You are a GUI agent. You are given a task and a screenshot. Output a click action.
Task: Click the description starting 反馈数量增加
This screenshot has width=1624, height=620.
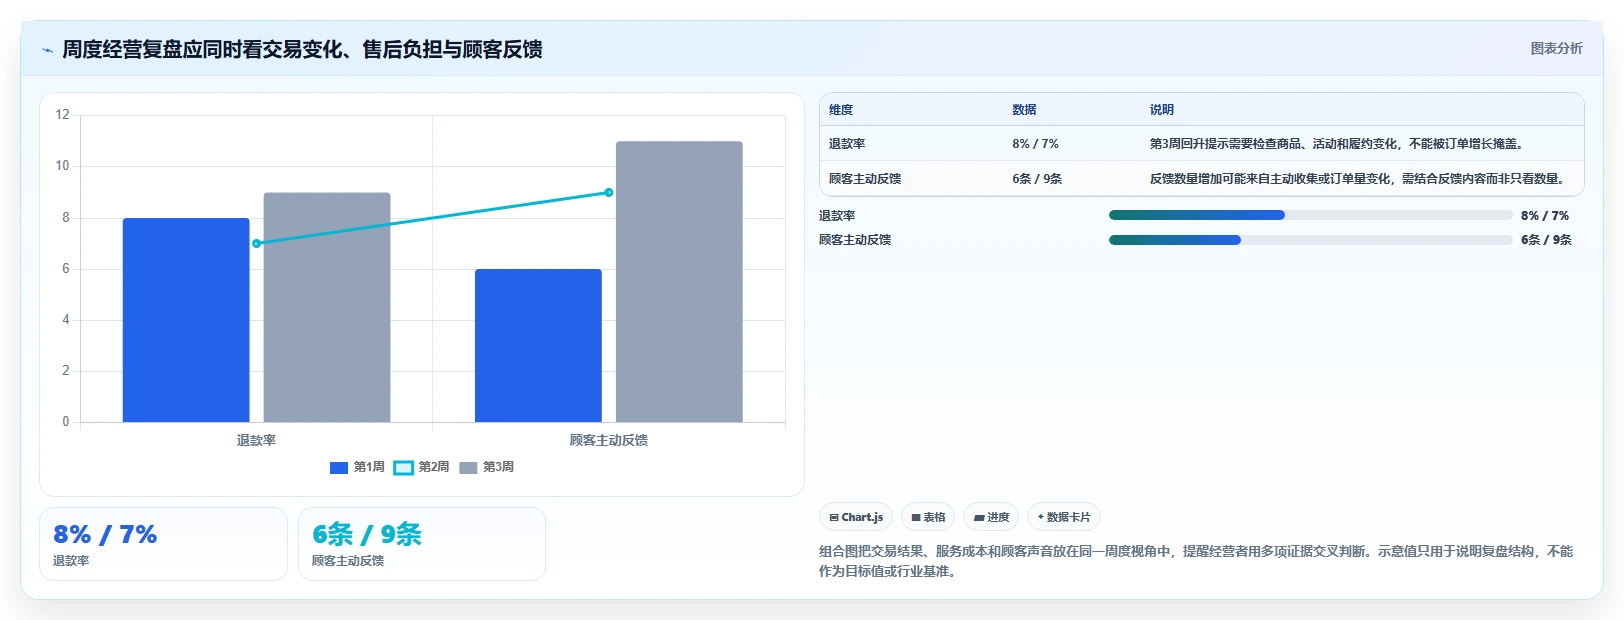1357,179
